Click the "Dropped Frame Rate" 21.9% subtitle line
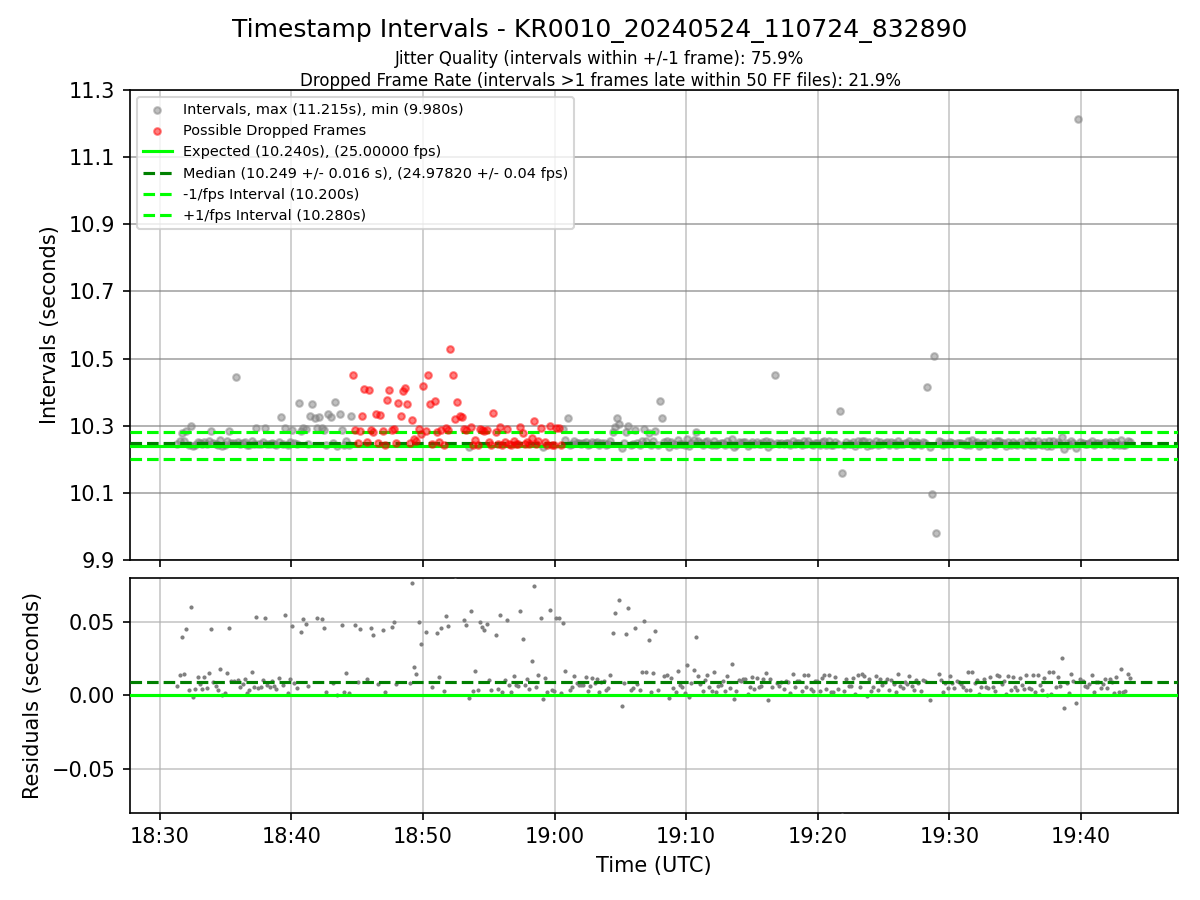 point(600,80)
